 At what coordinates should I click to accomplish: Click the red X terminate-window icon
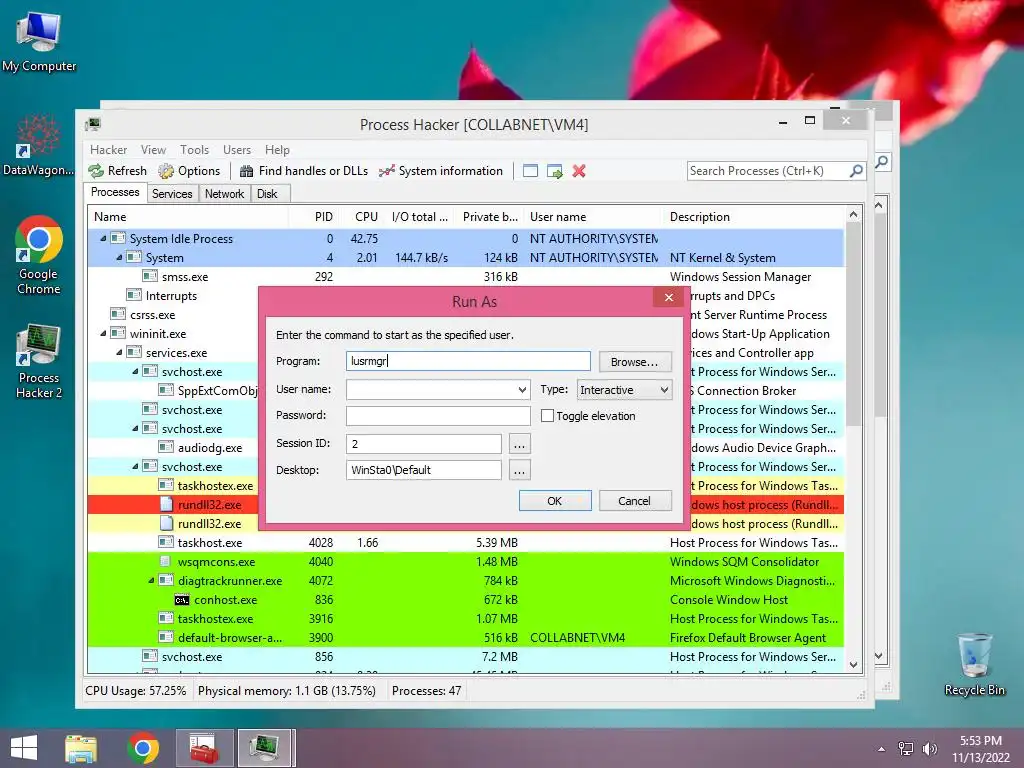click(579, 171)
